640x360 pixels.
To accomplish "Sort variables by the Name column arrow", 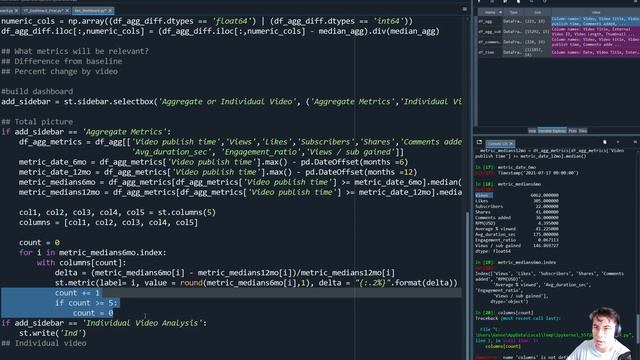I will point(500,12).
